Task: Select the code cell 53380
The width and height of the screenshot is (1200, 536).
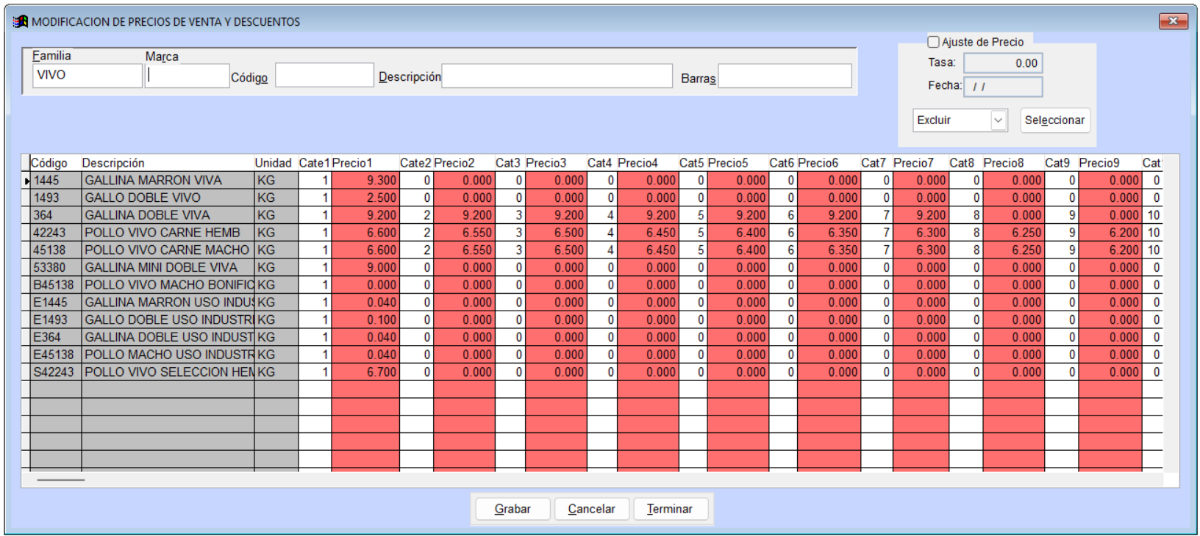Action: [55, 268]
